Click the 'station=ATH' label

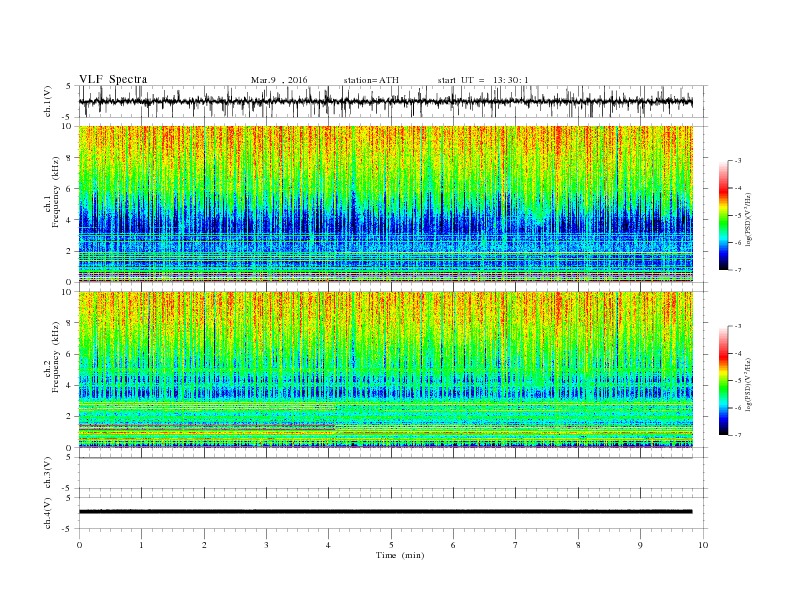(x=371, y=80)
